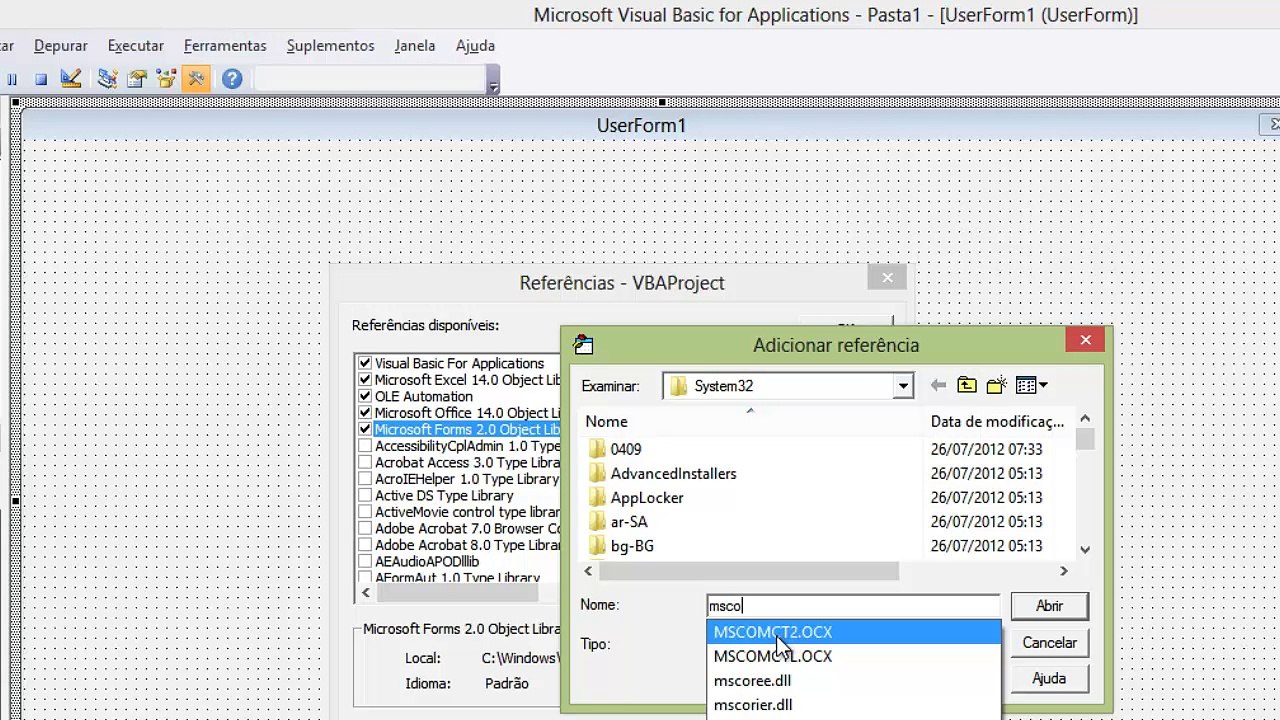Open the Janela menu
This screenshot has height=720, width=1280.
(x=415, y=45)
